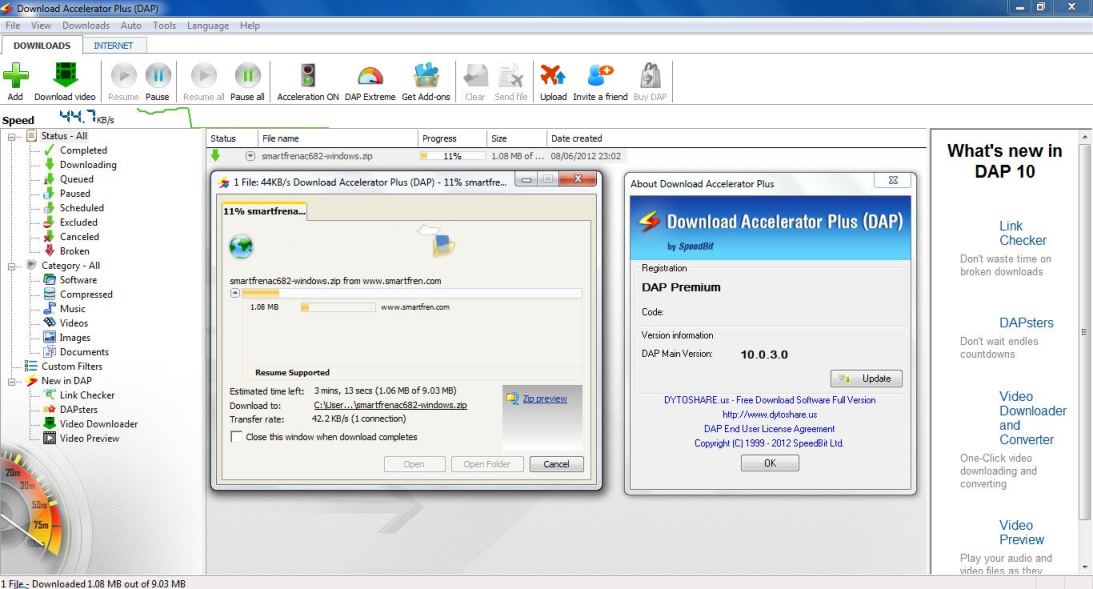Collapse the New in DAP tree node

tap(12, 381)
